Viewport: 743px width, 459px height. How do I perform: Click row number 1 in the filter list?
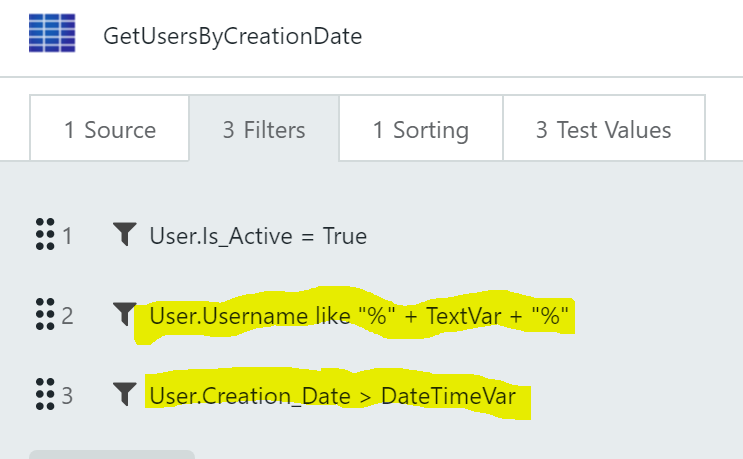click(67, 237)
